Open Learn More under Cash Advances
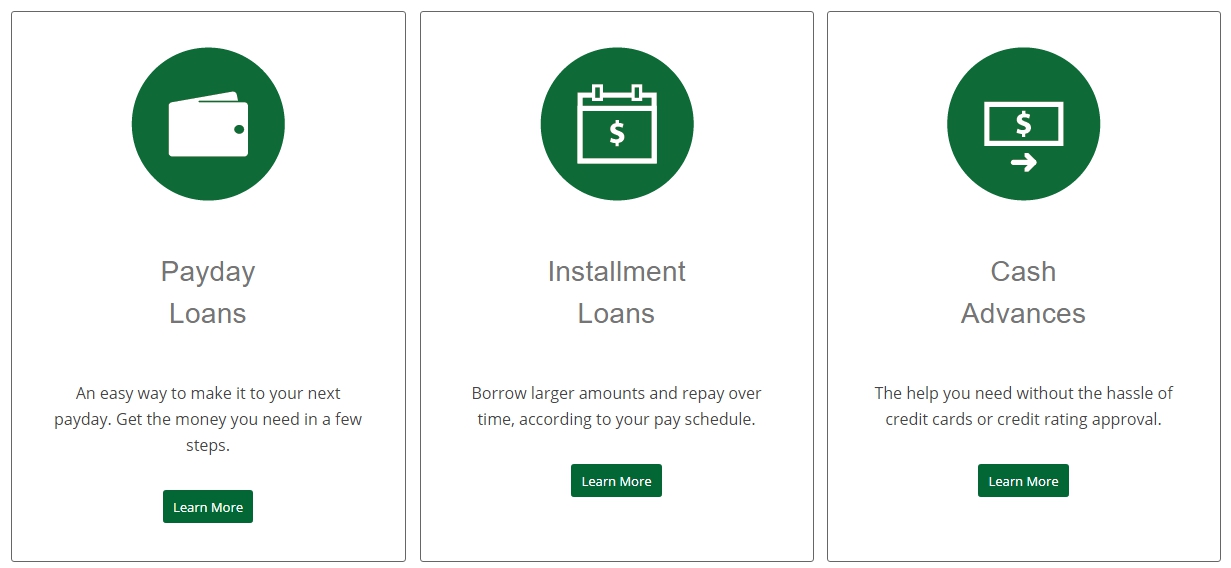1231x568 pixels. 1024,481
